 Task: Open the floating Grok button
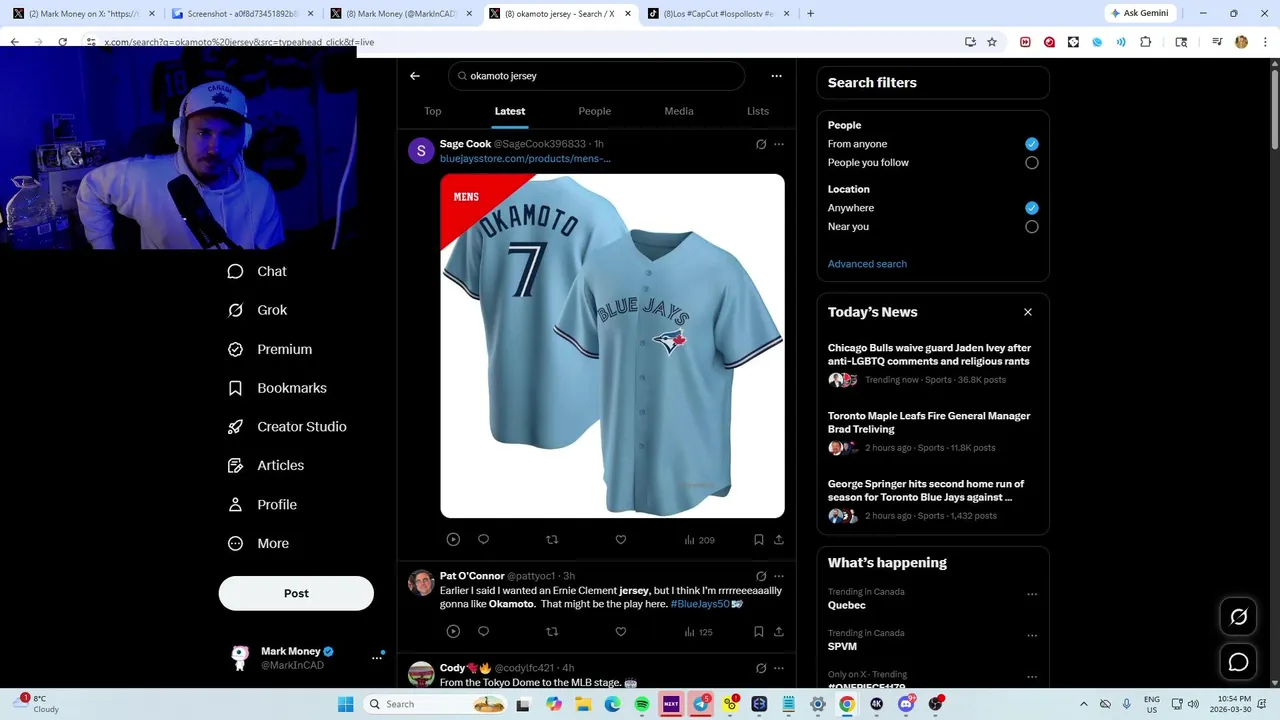click(1238, 617)
